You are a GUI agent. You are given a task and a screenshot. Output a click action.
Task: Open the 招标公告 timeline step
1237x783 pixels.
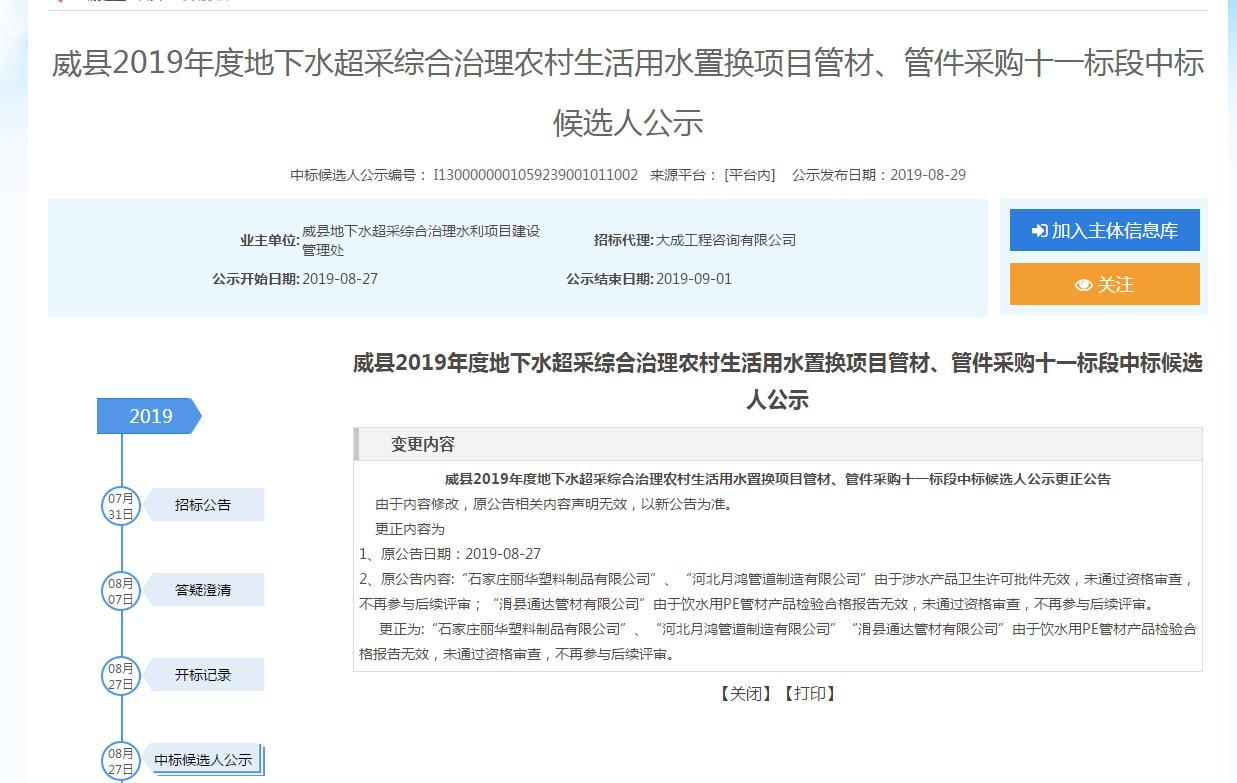point(203,505)
